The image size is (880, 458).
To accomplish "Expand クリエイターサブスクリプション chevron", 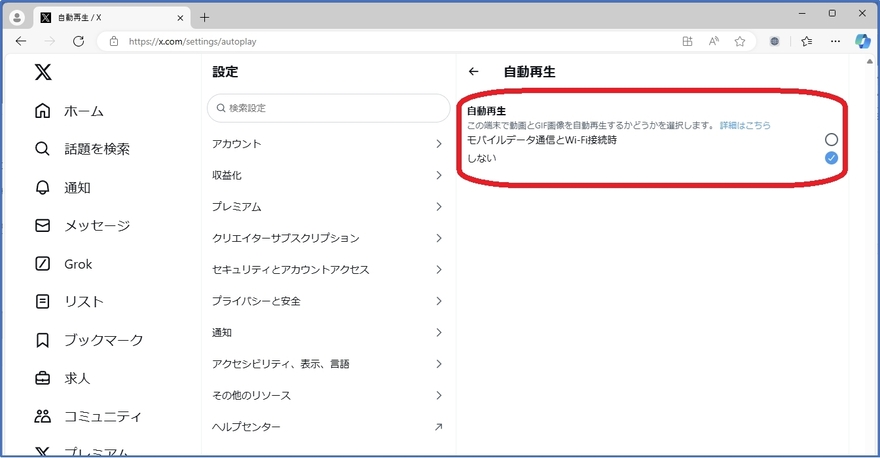I will [439, 238].
